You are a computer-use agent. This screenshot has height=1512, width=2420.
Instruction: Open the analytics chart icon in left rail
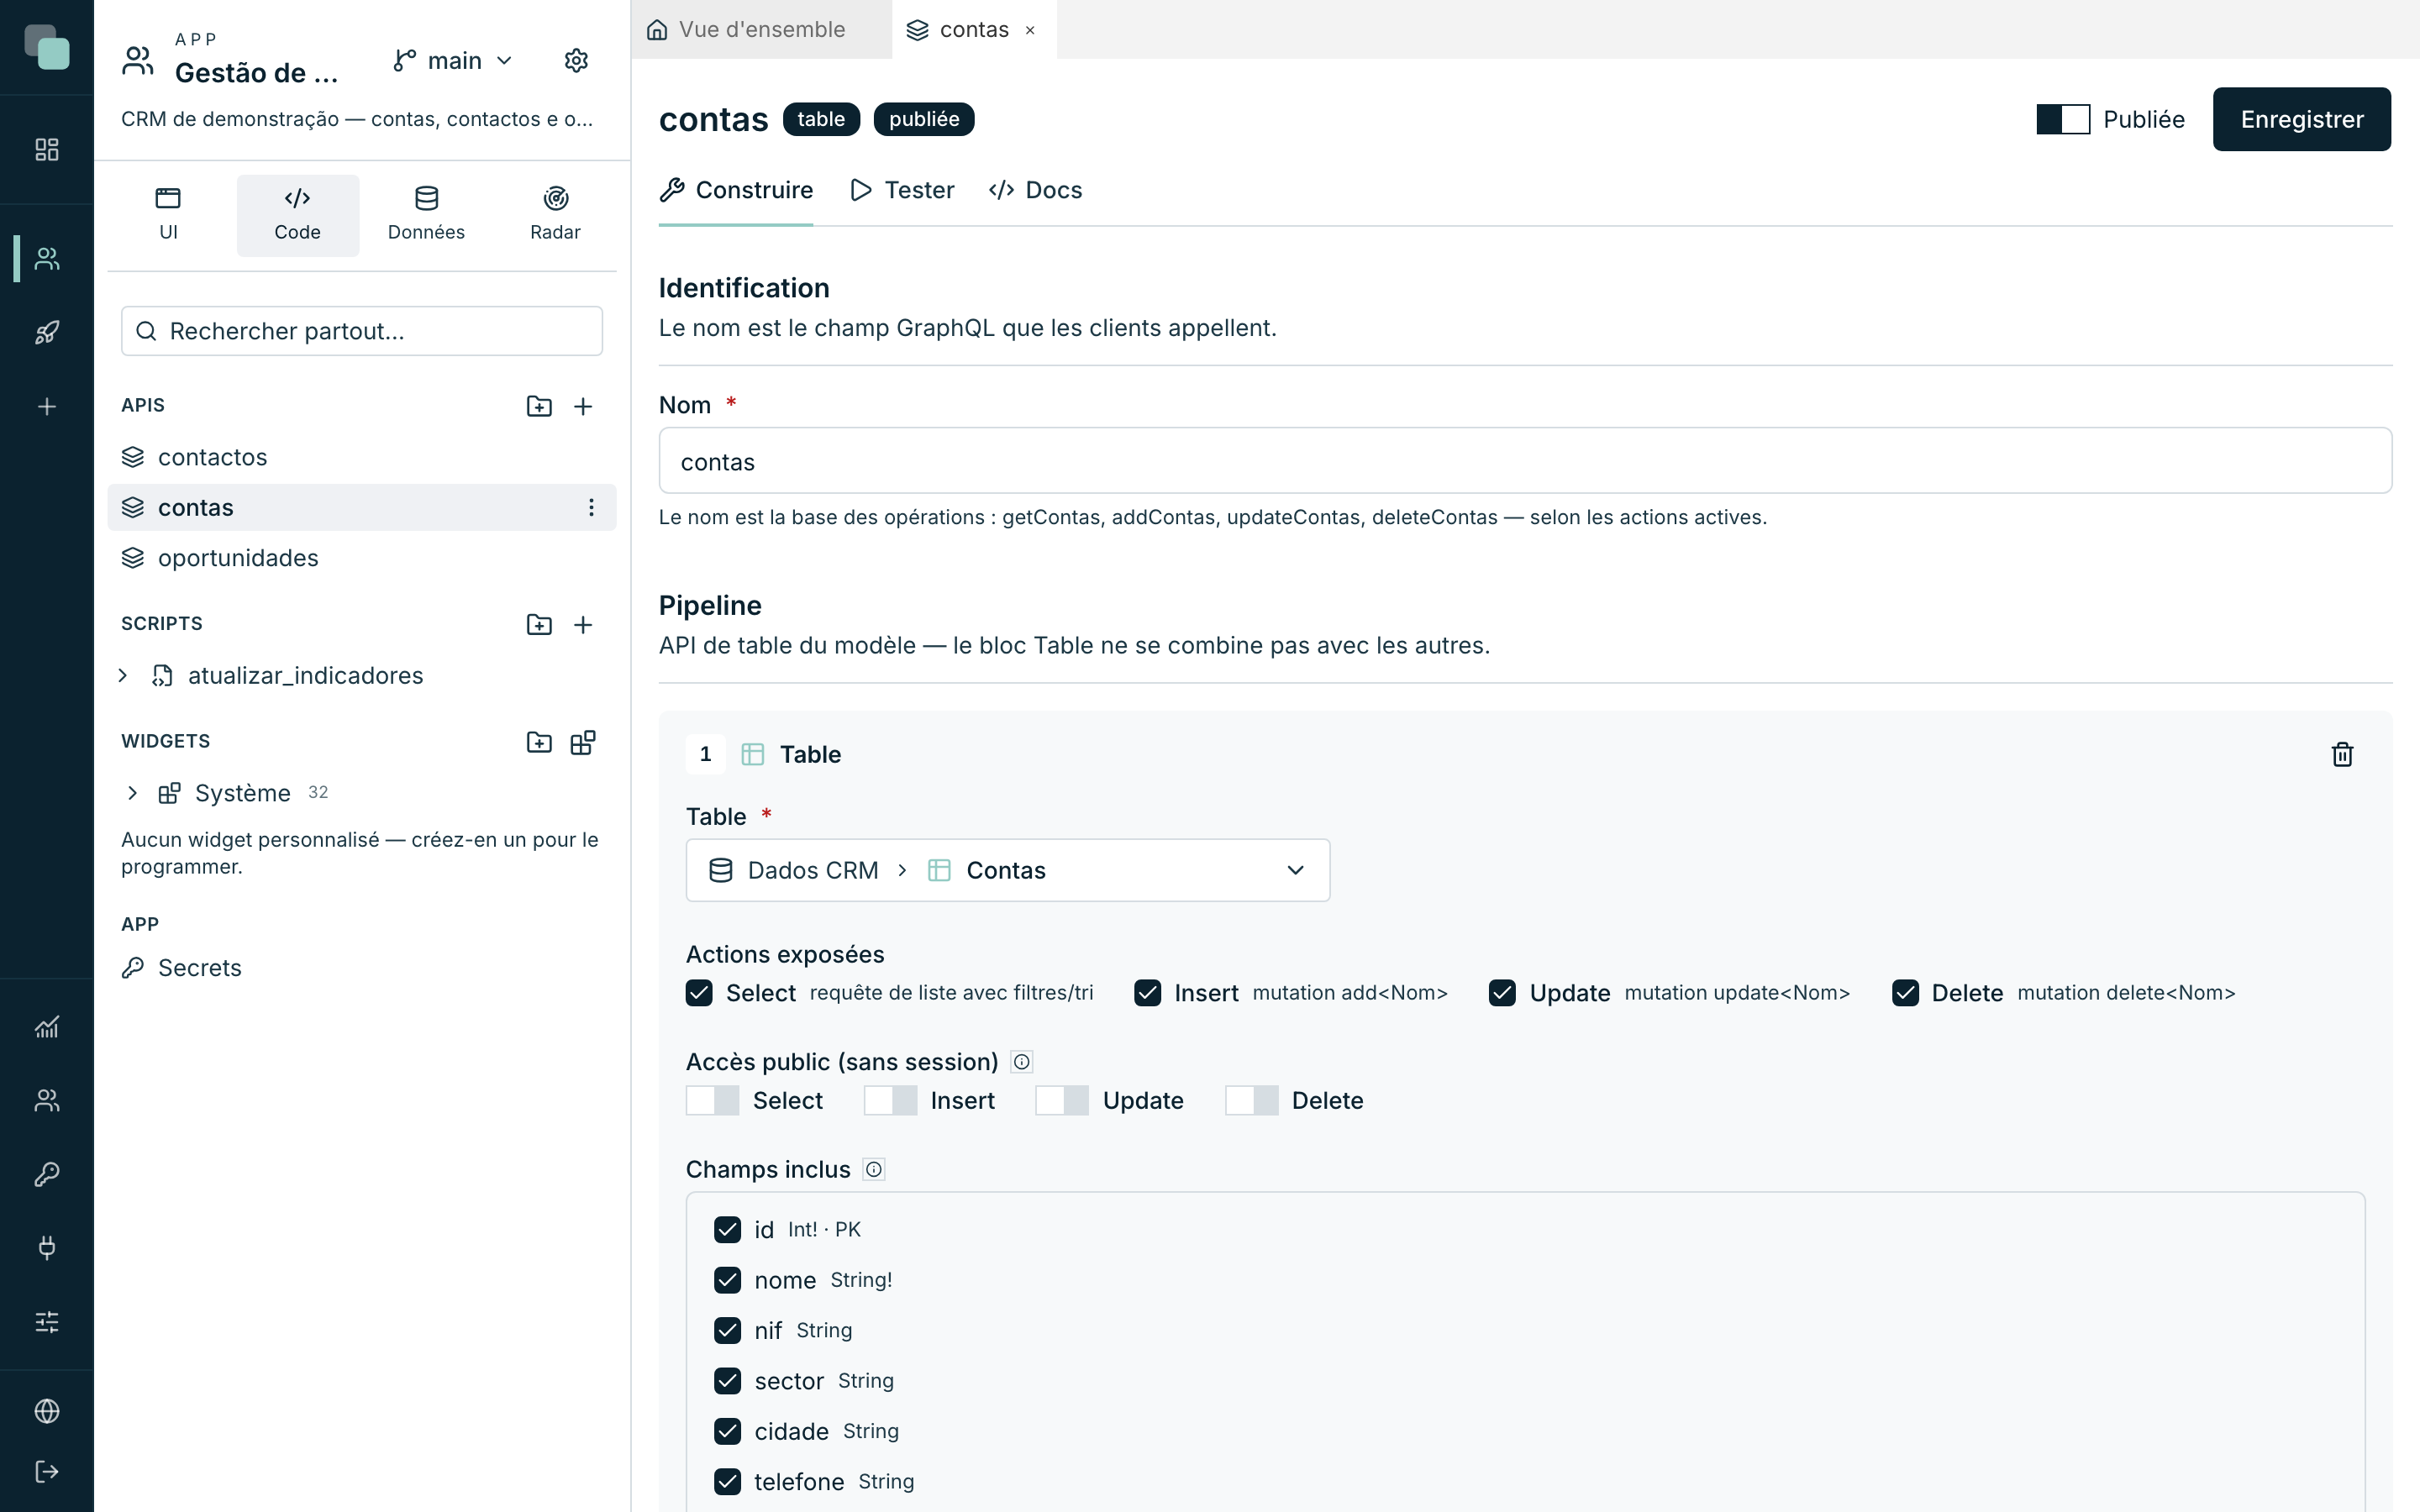(x=47, y=1027)
